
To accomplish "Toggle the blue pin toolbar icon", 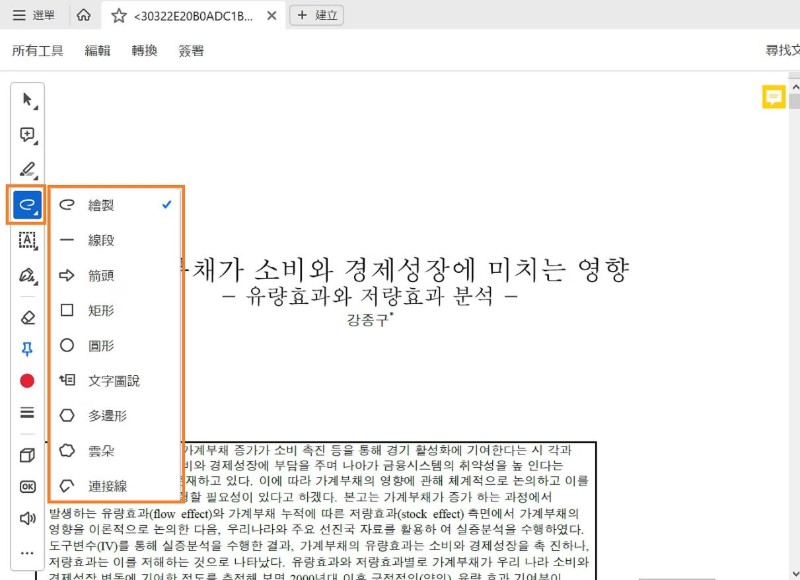I will pyautogui.click(x=28, y=349).
